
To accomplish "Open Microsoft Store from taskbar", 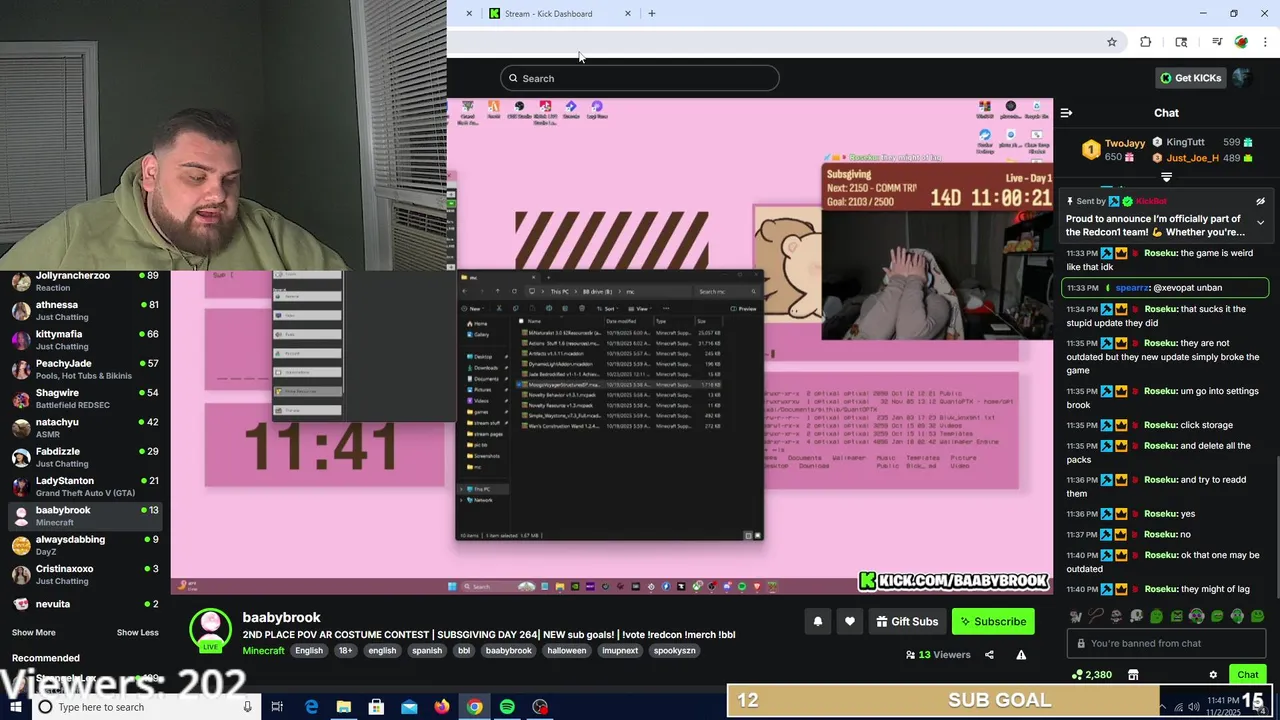I will (x=376, y=707).
